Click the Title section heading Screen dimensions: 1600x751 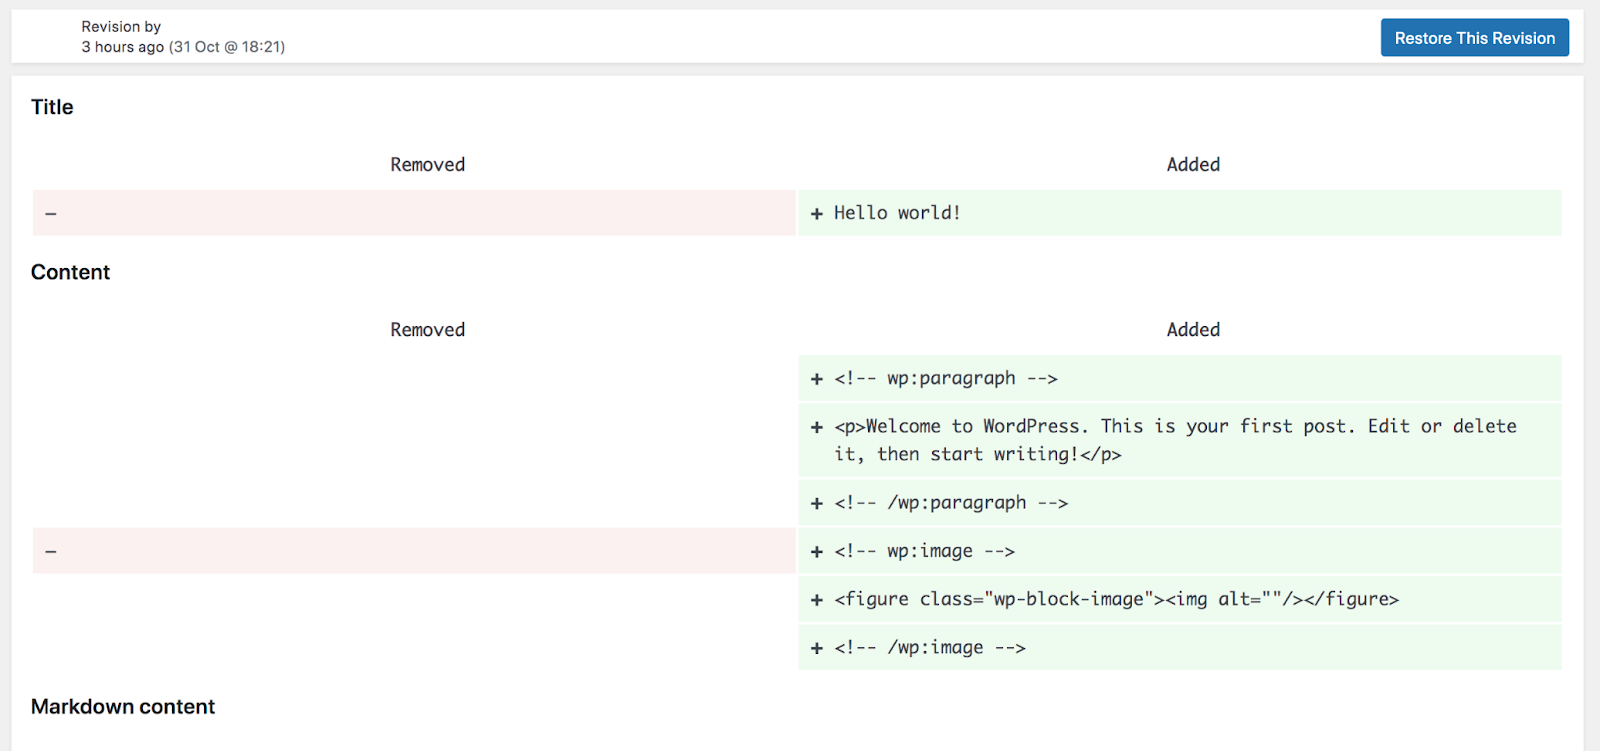click(52, 107)
